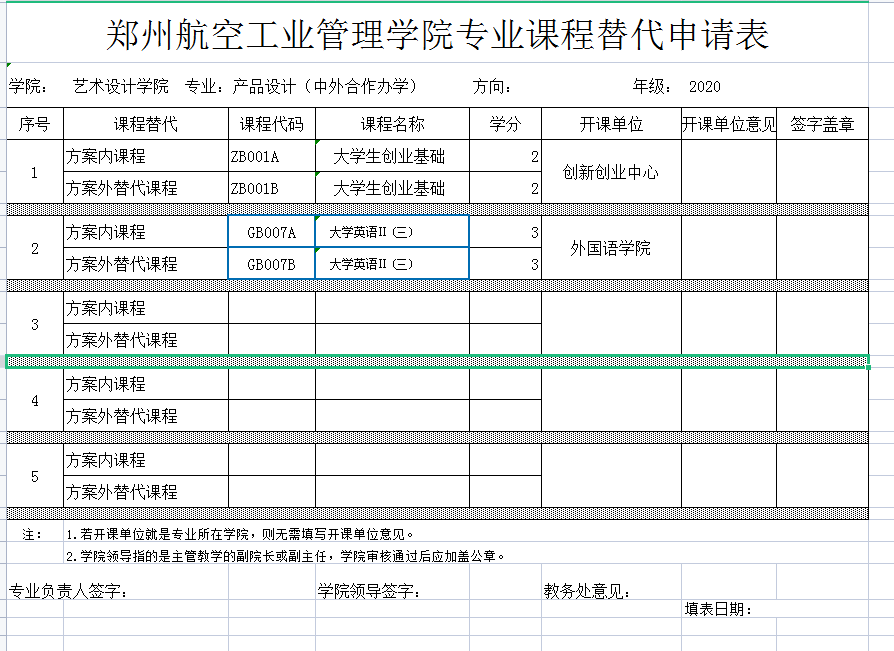Click the 方向： label cell

tap(492, 87)
